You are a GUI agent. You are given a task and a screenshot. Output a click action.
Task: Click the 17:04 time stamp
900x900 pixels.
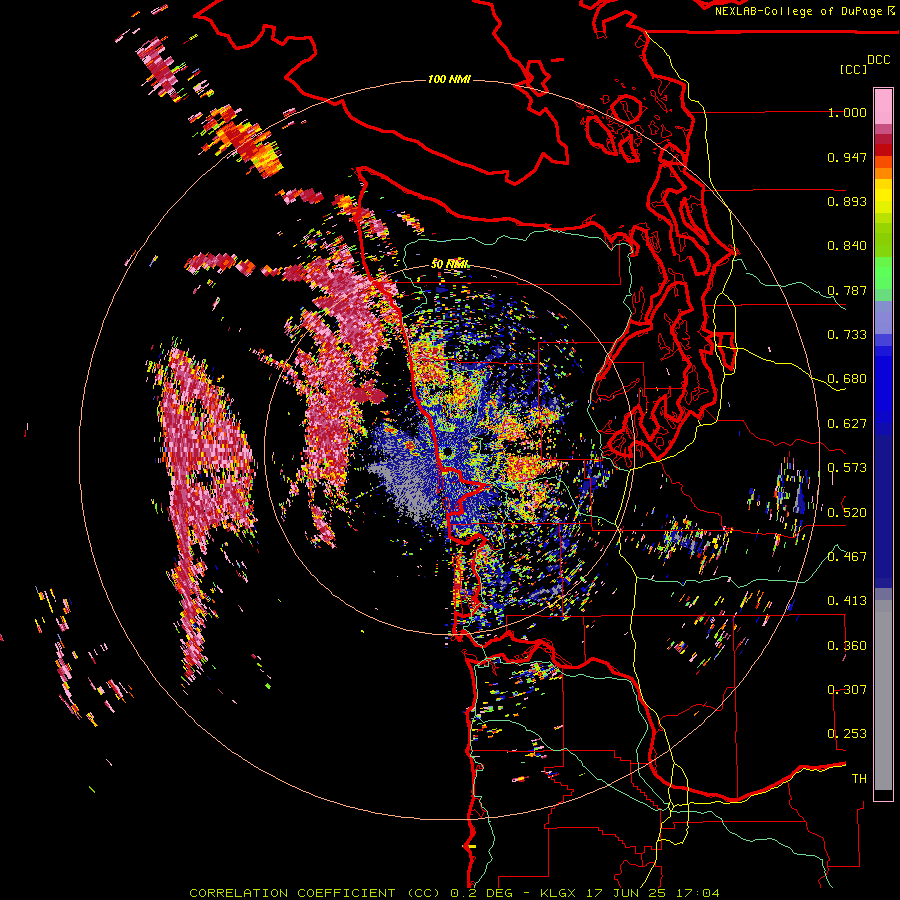pos(697,893)
